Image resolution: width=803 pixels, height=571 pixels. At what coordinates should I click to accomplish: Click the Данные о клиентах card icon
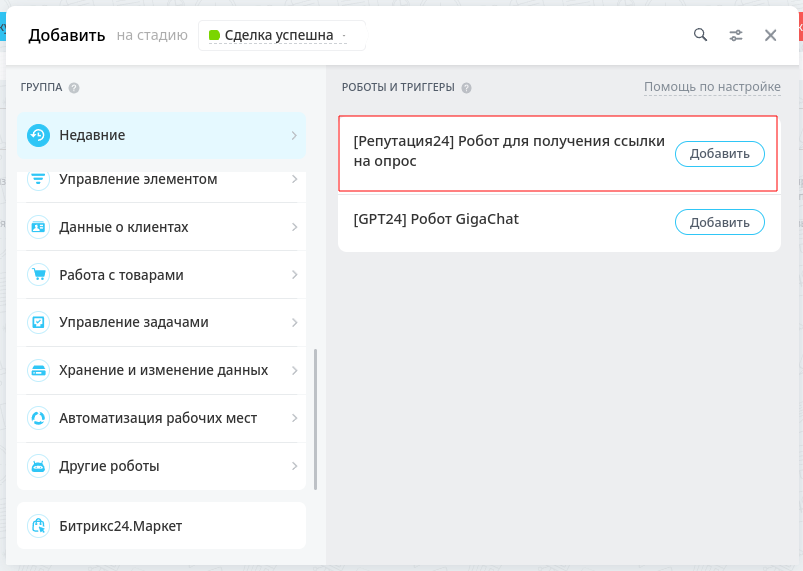click(38, 227)
